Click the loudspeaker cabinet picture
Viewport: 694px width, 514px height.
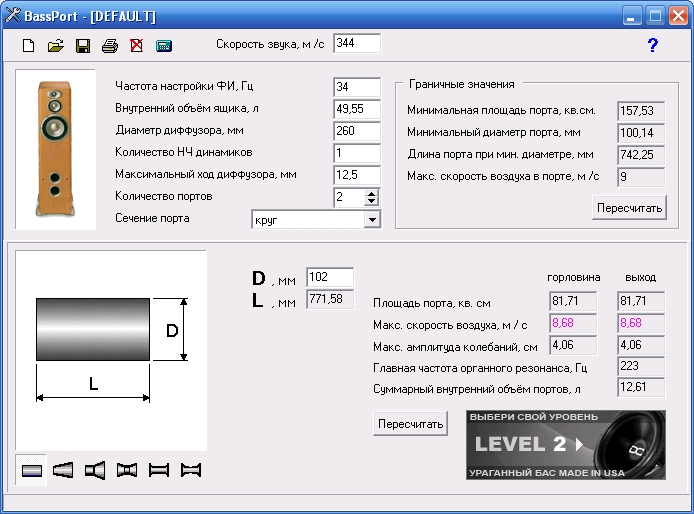click(x=55, y=149)
